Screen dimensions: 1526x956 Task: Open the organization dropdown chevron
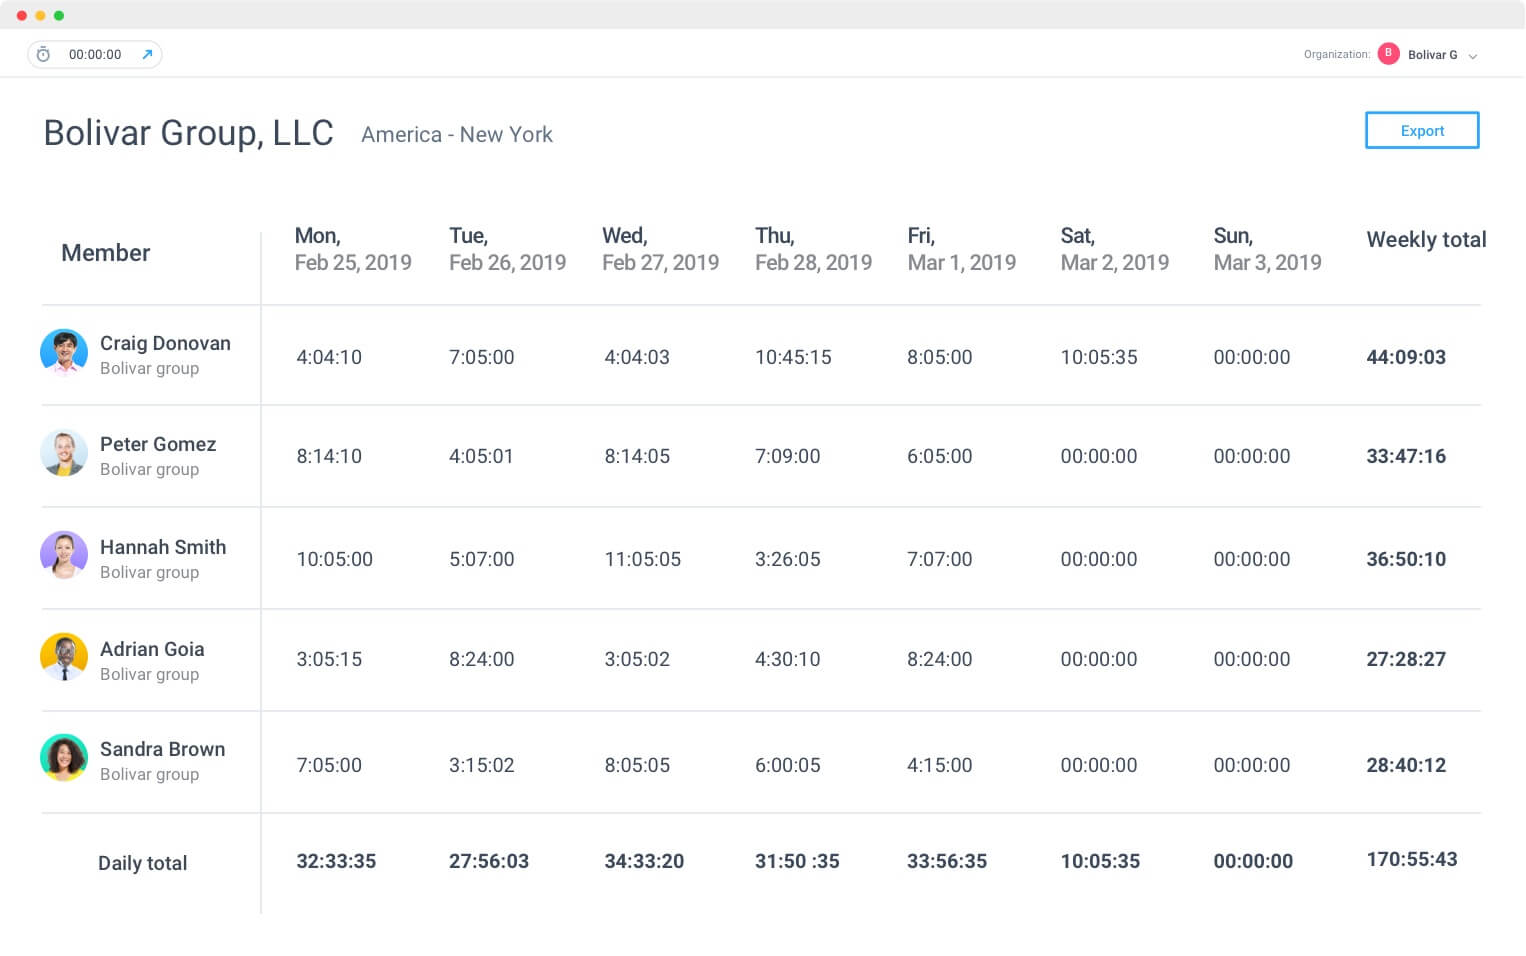point(1472,56)
